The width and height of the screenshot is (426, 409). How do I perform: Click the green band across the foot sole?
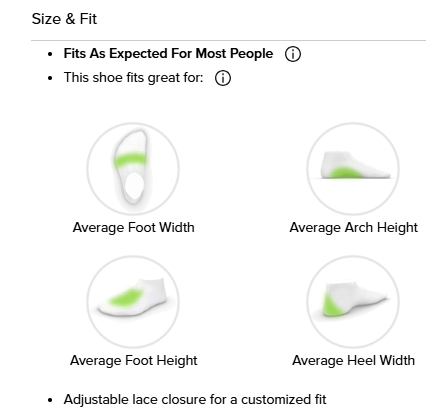click(x=131, y=160)
